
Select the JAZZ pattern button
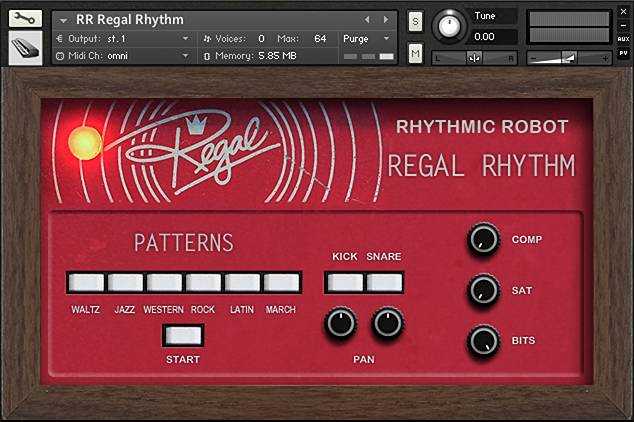click(125, 282)
